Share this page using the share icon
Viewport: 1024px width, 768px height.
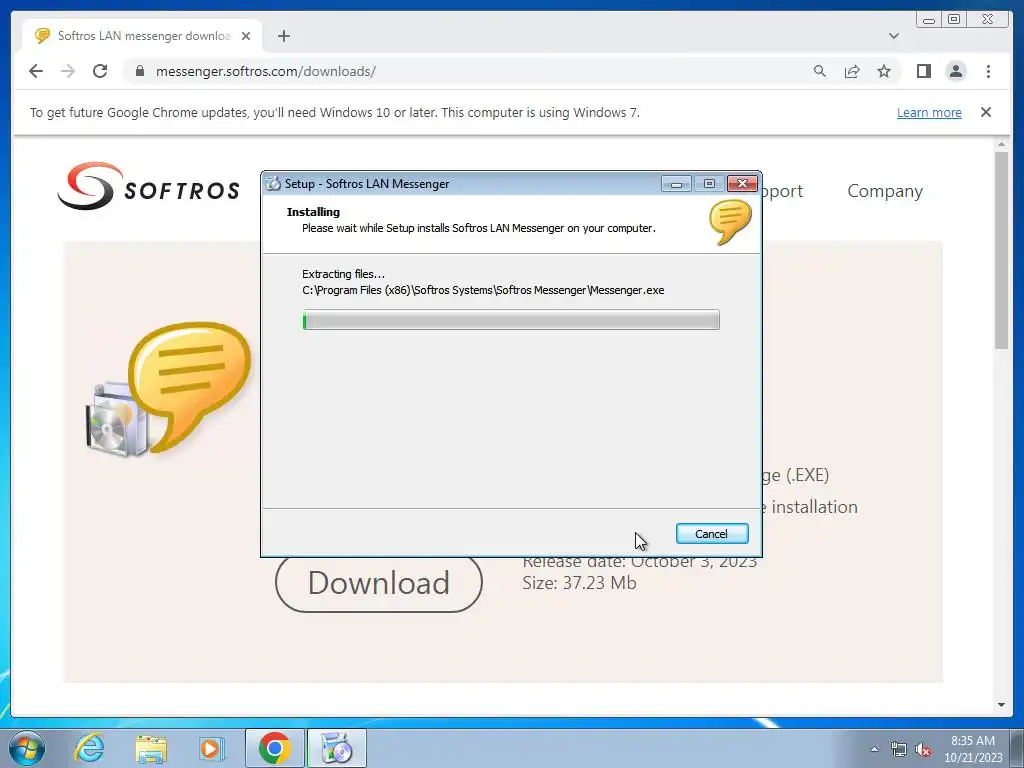[852, 71]
